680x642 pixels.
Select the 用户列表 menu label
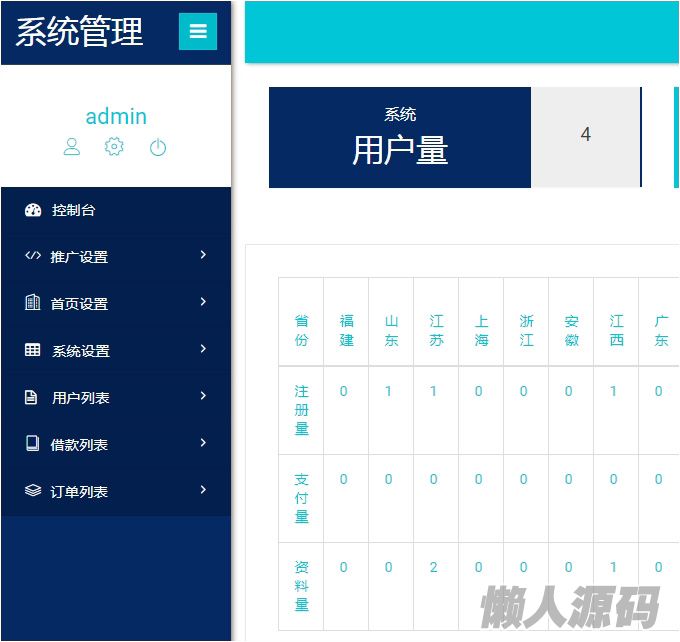[x=81, y=398]
